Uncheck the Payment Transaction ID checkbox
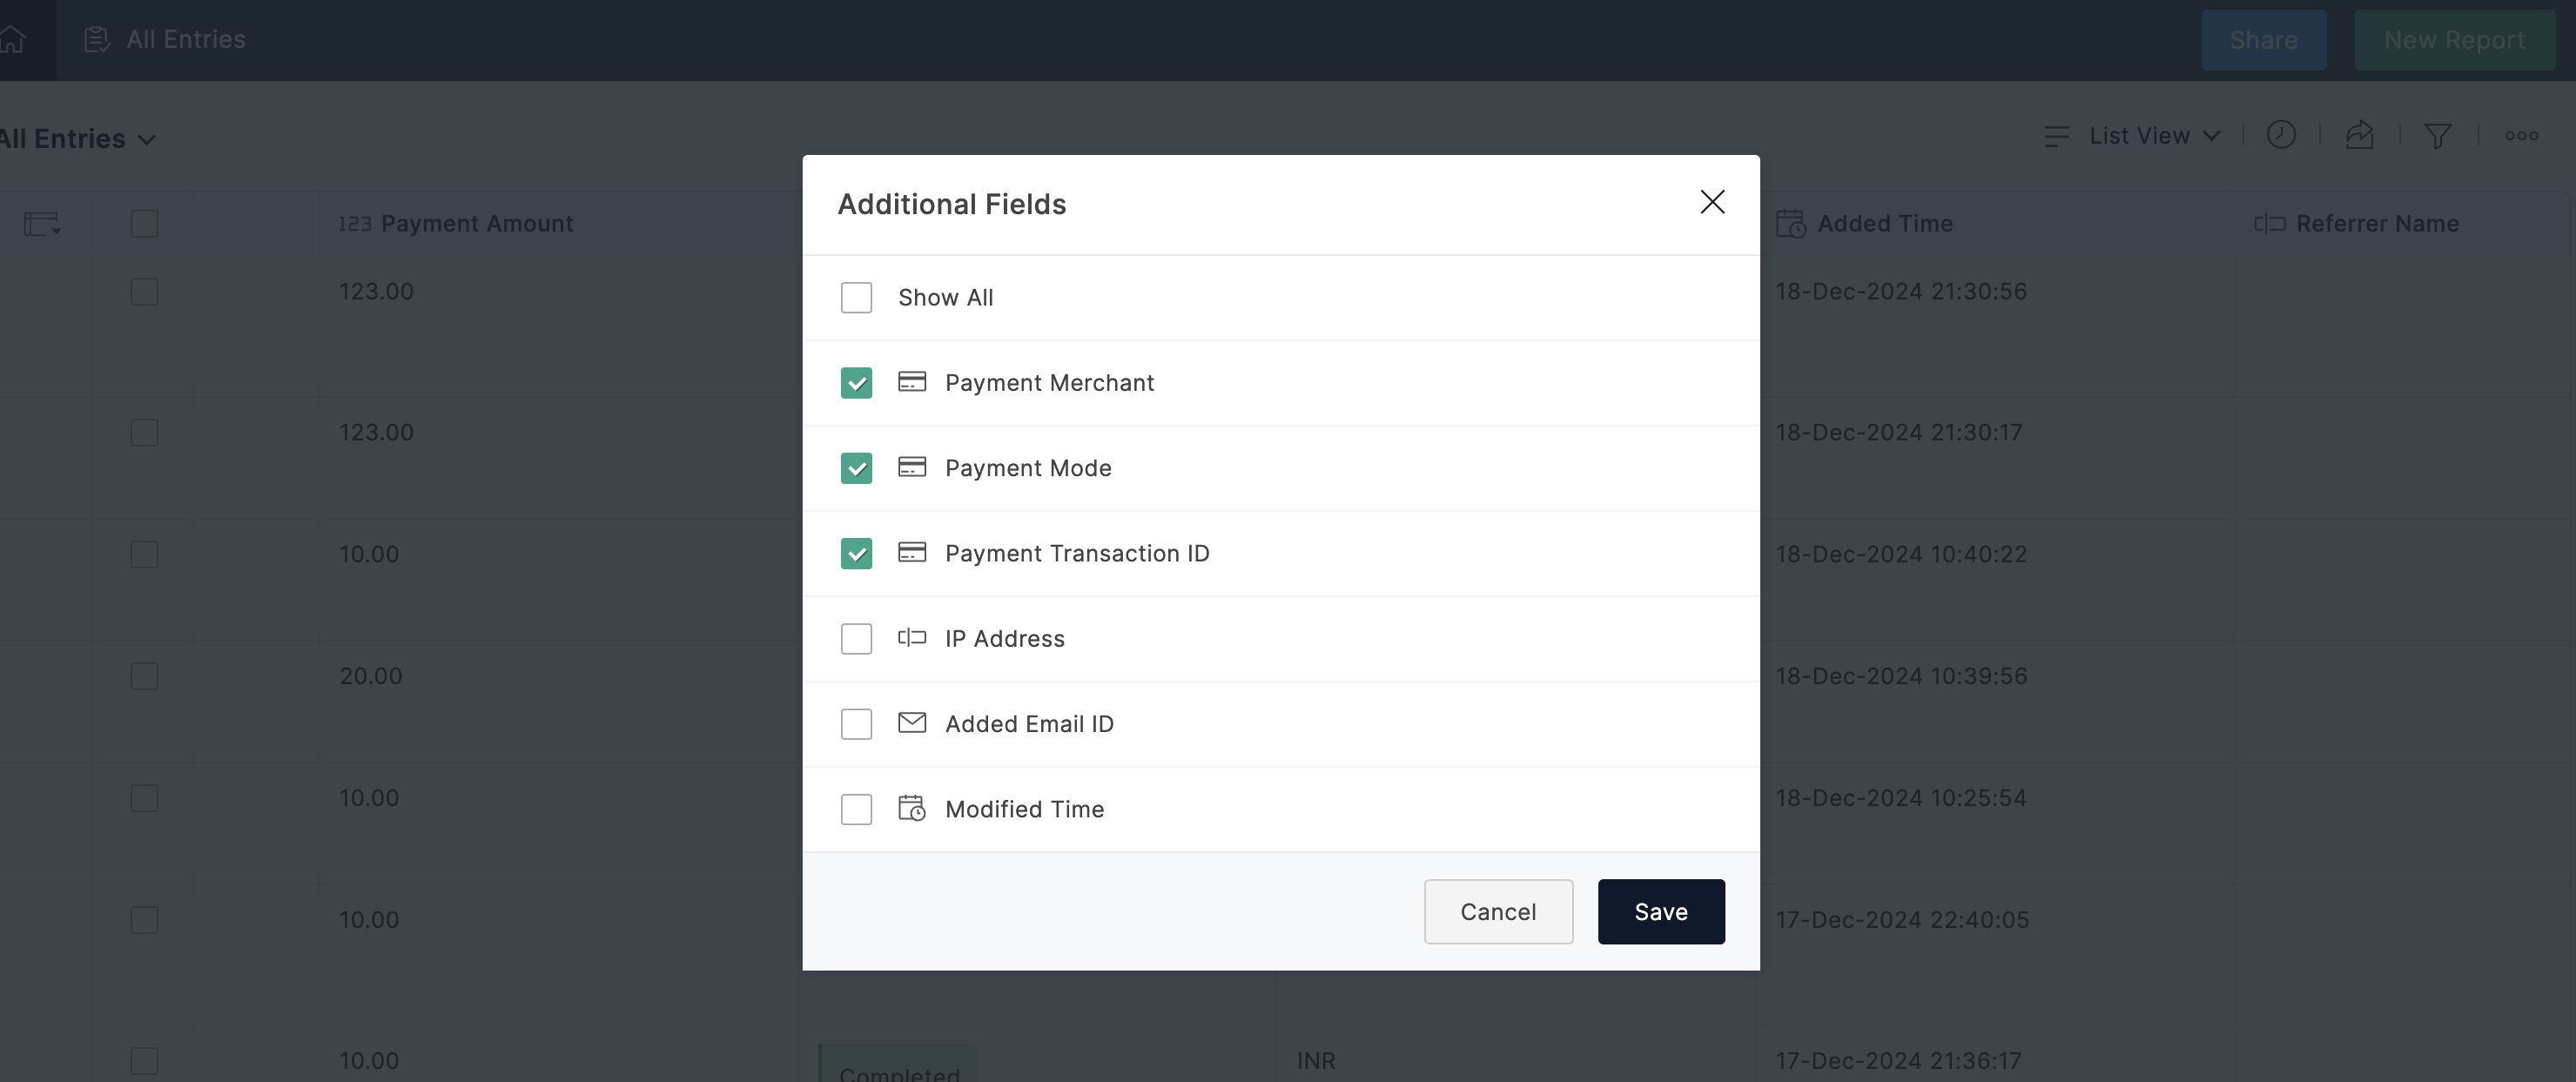The width and height of the screenshot is (2576, 1082). tap(856, 554)
